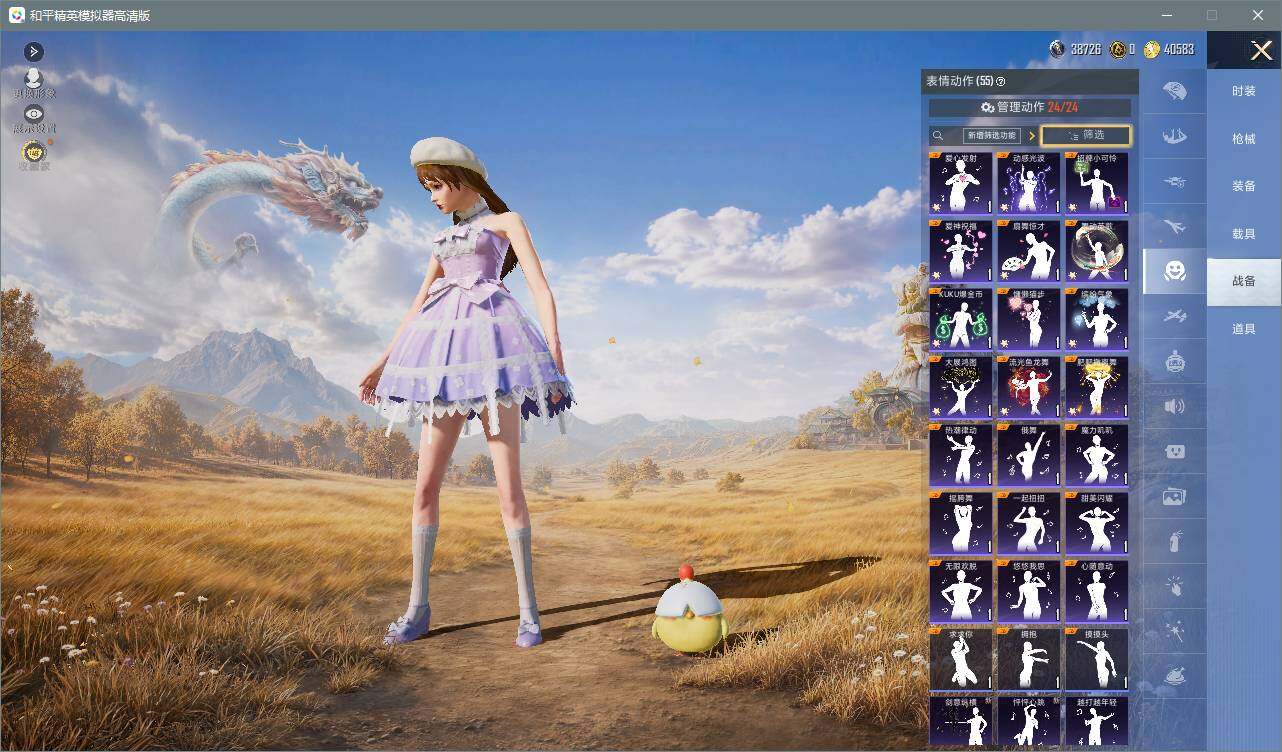Open the 筛选 filter button
Screen dimensions: 1282x752
[1086, 135]
